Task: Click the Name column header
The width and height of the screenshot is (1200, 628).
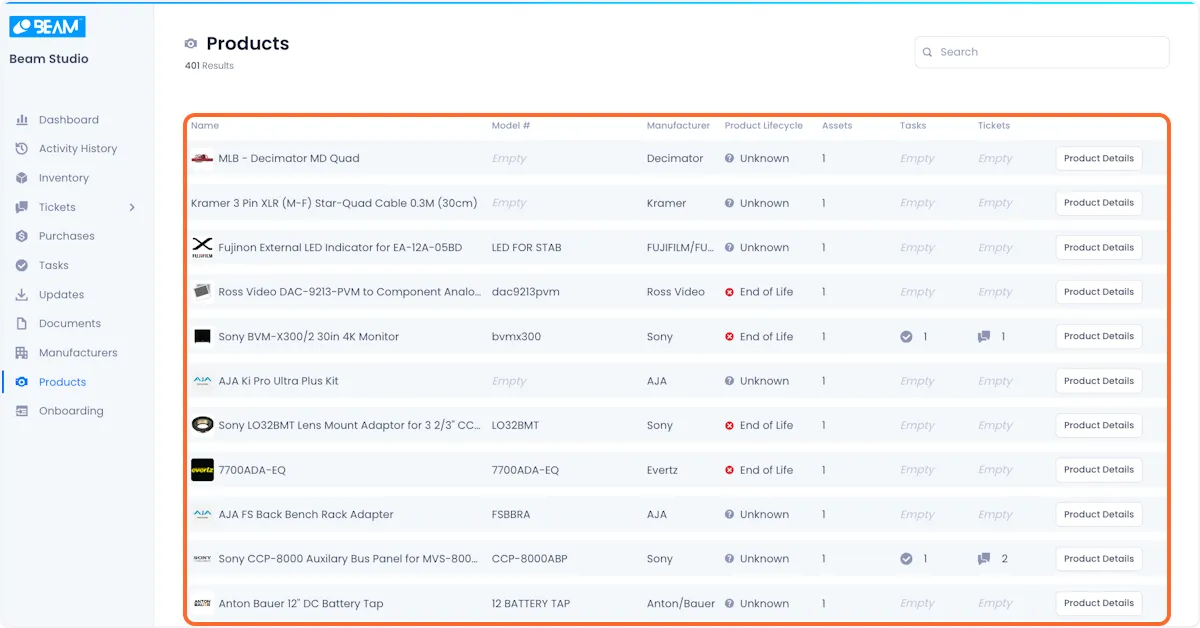Action: point(205,126)
